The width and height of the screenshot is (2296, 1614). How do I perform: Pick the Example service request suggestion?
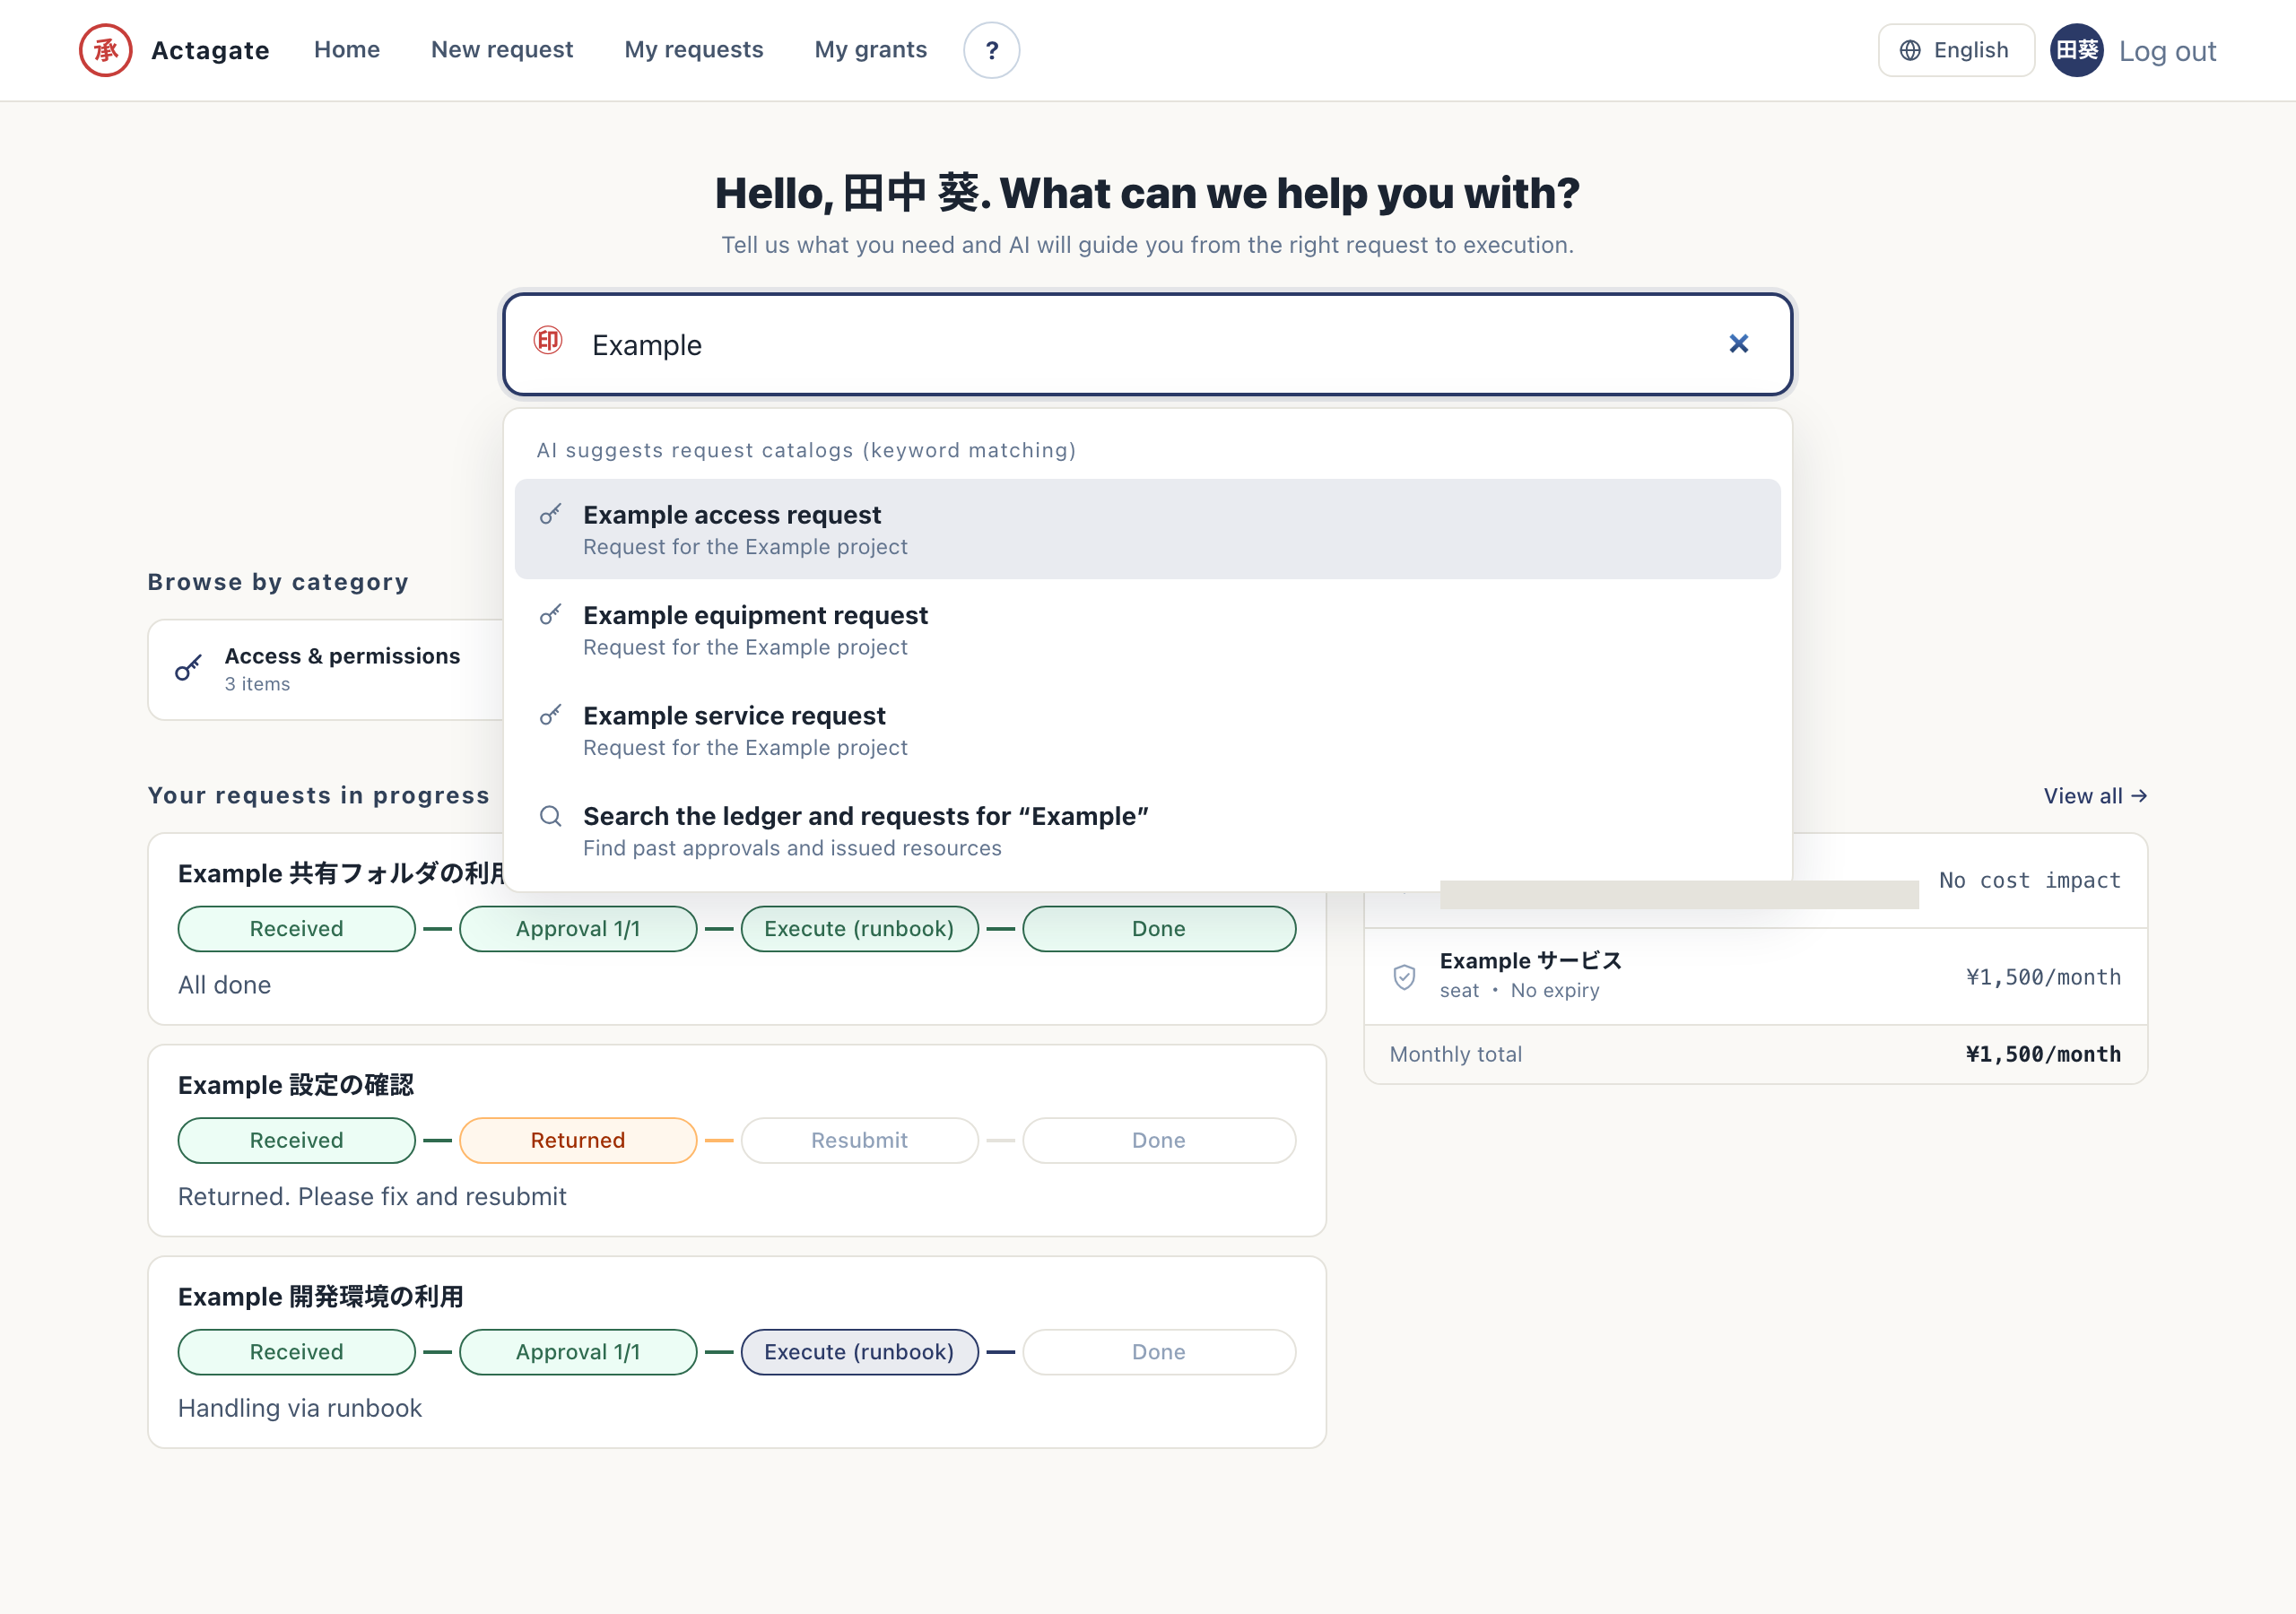[x=1147, y=730]
